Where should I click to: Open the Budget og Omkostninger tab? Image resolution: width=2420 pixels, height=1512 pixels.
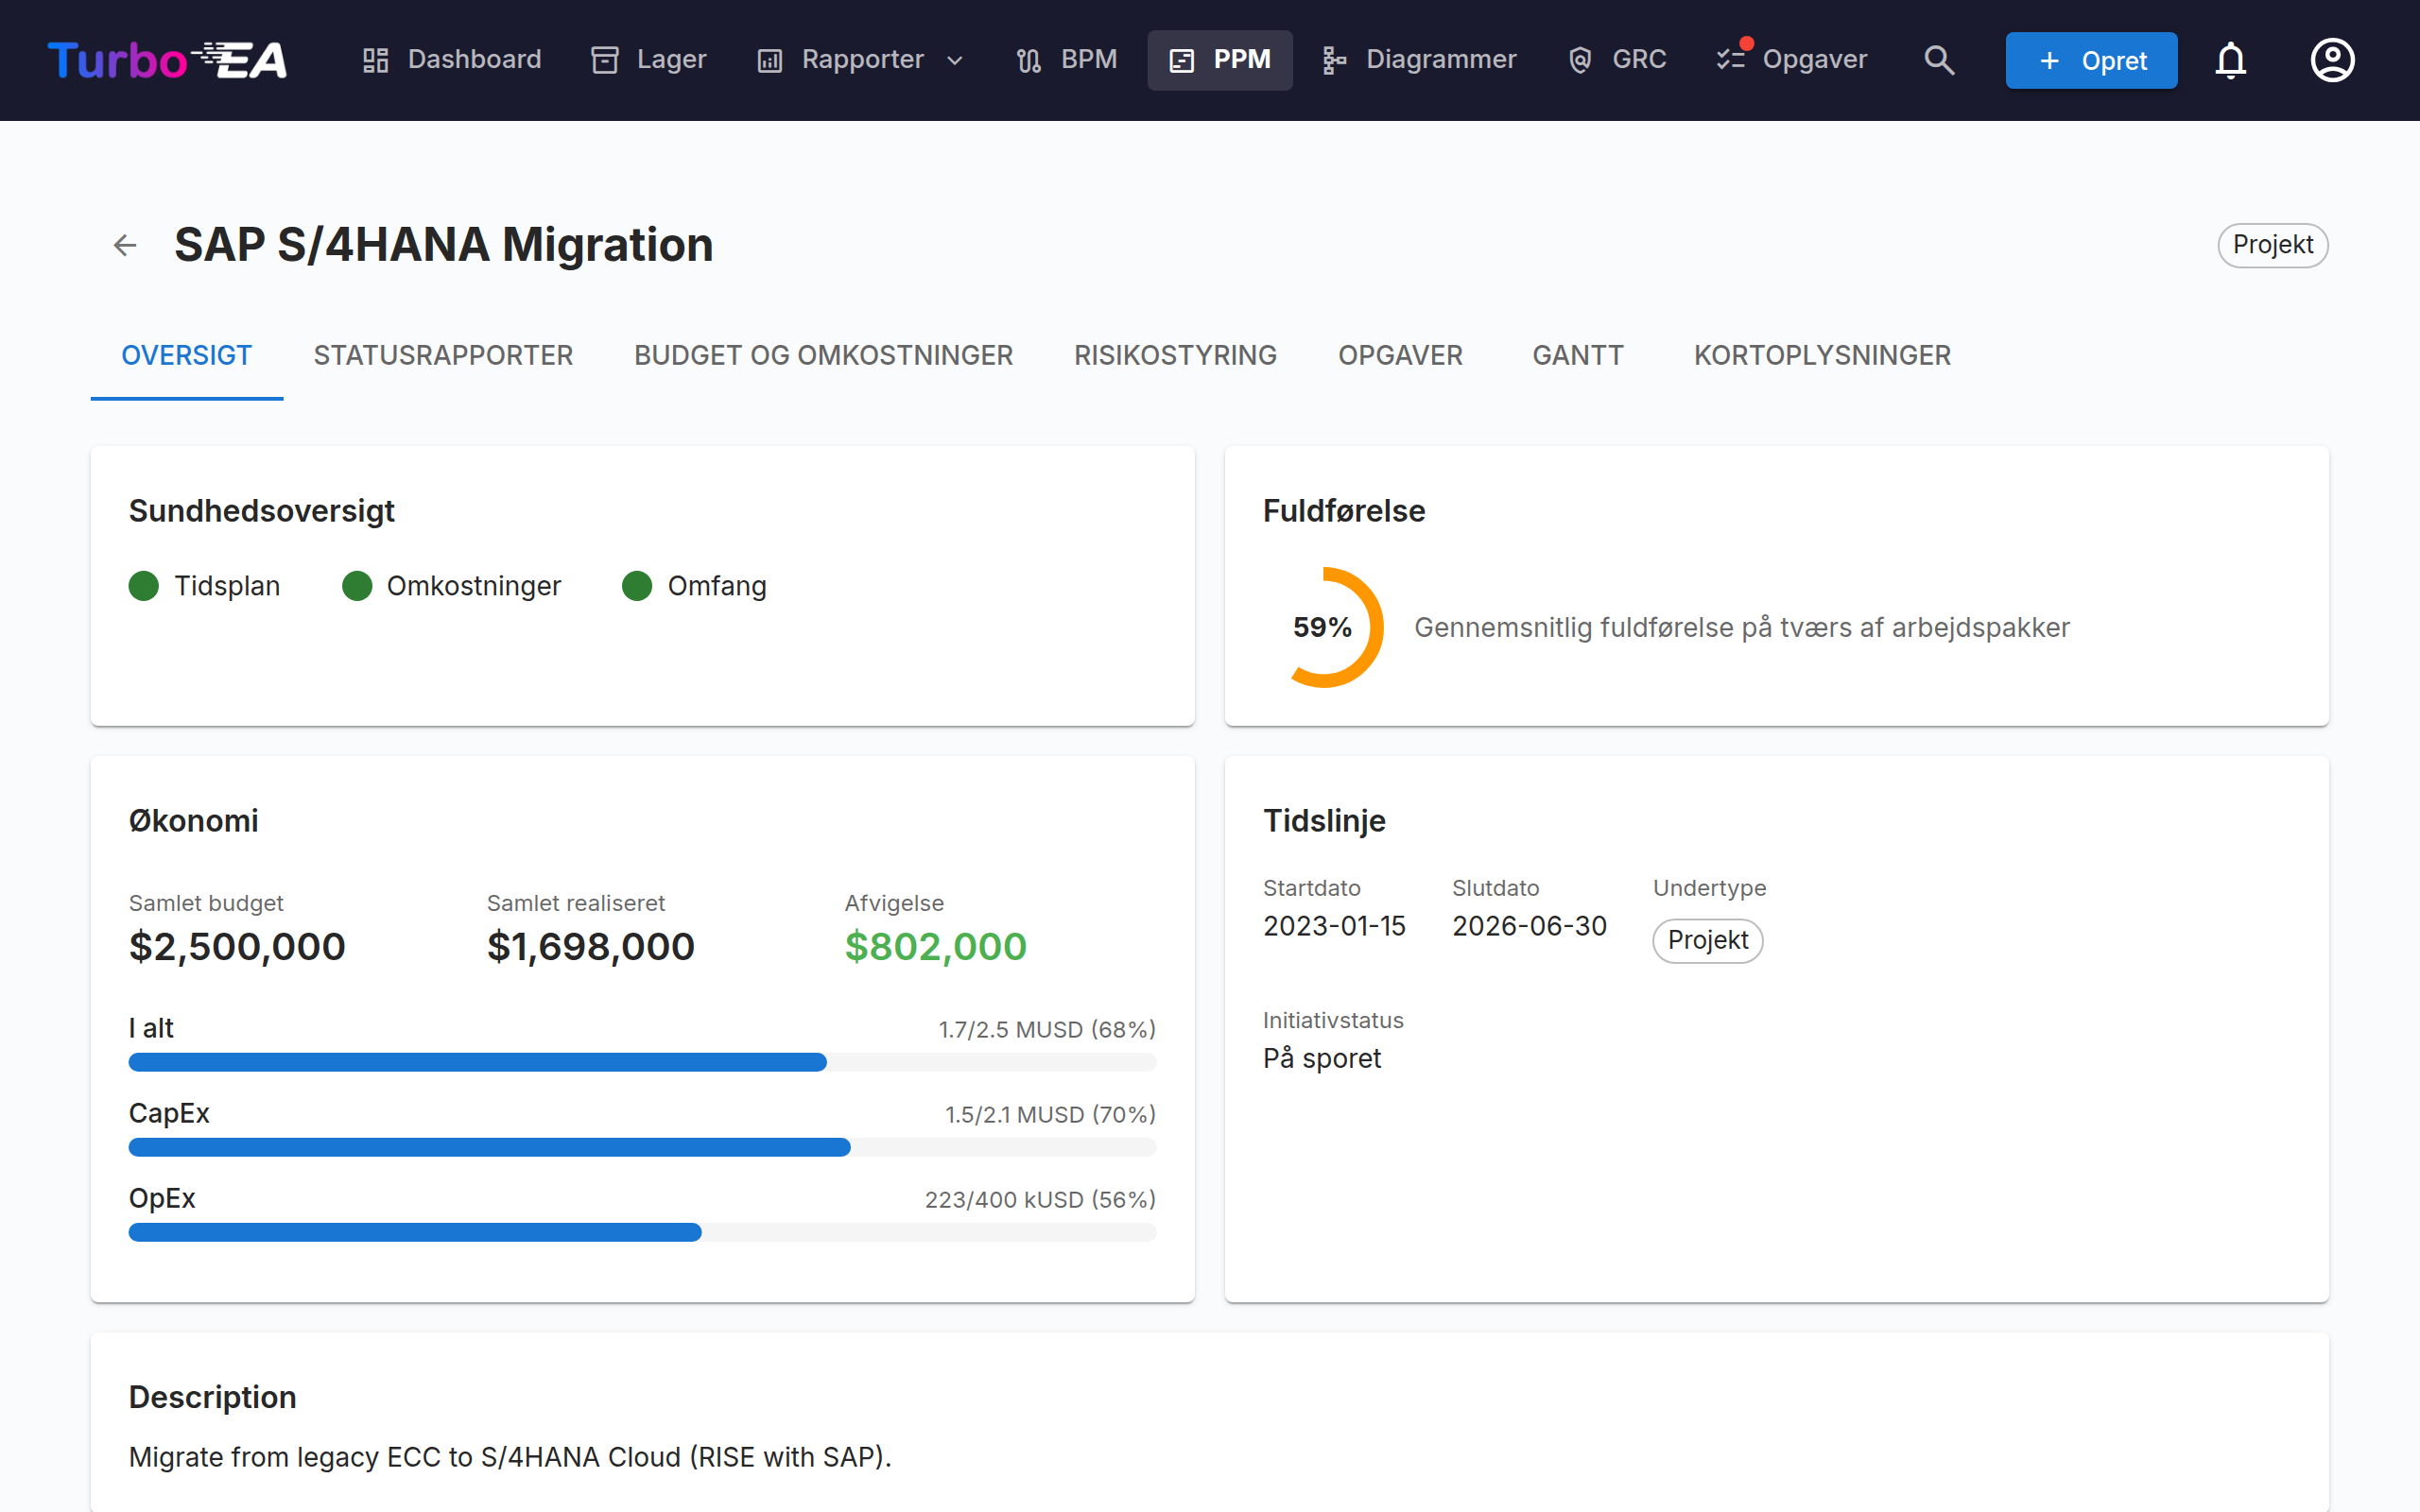[823, 355]
